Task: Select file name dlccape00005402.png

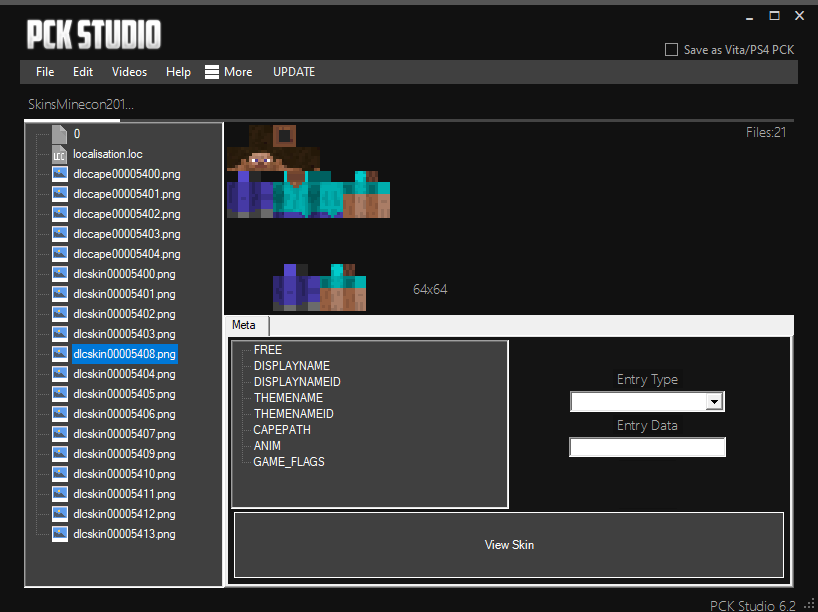Action: (x=127, y=214)
